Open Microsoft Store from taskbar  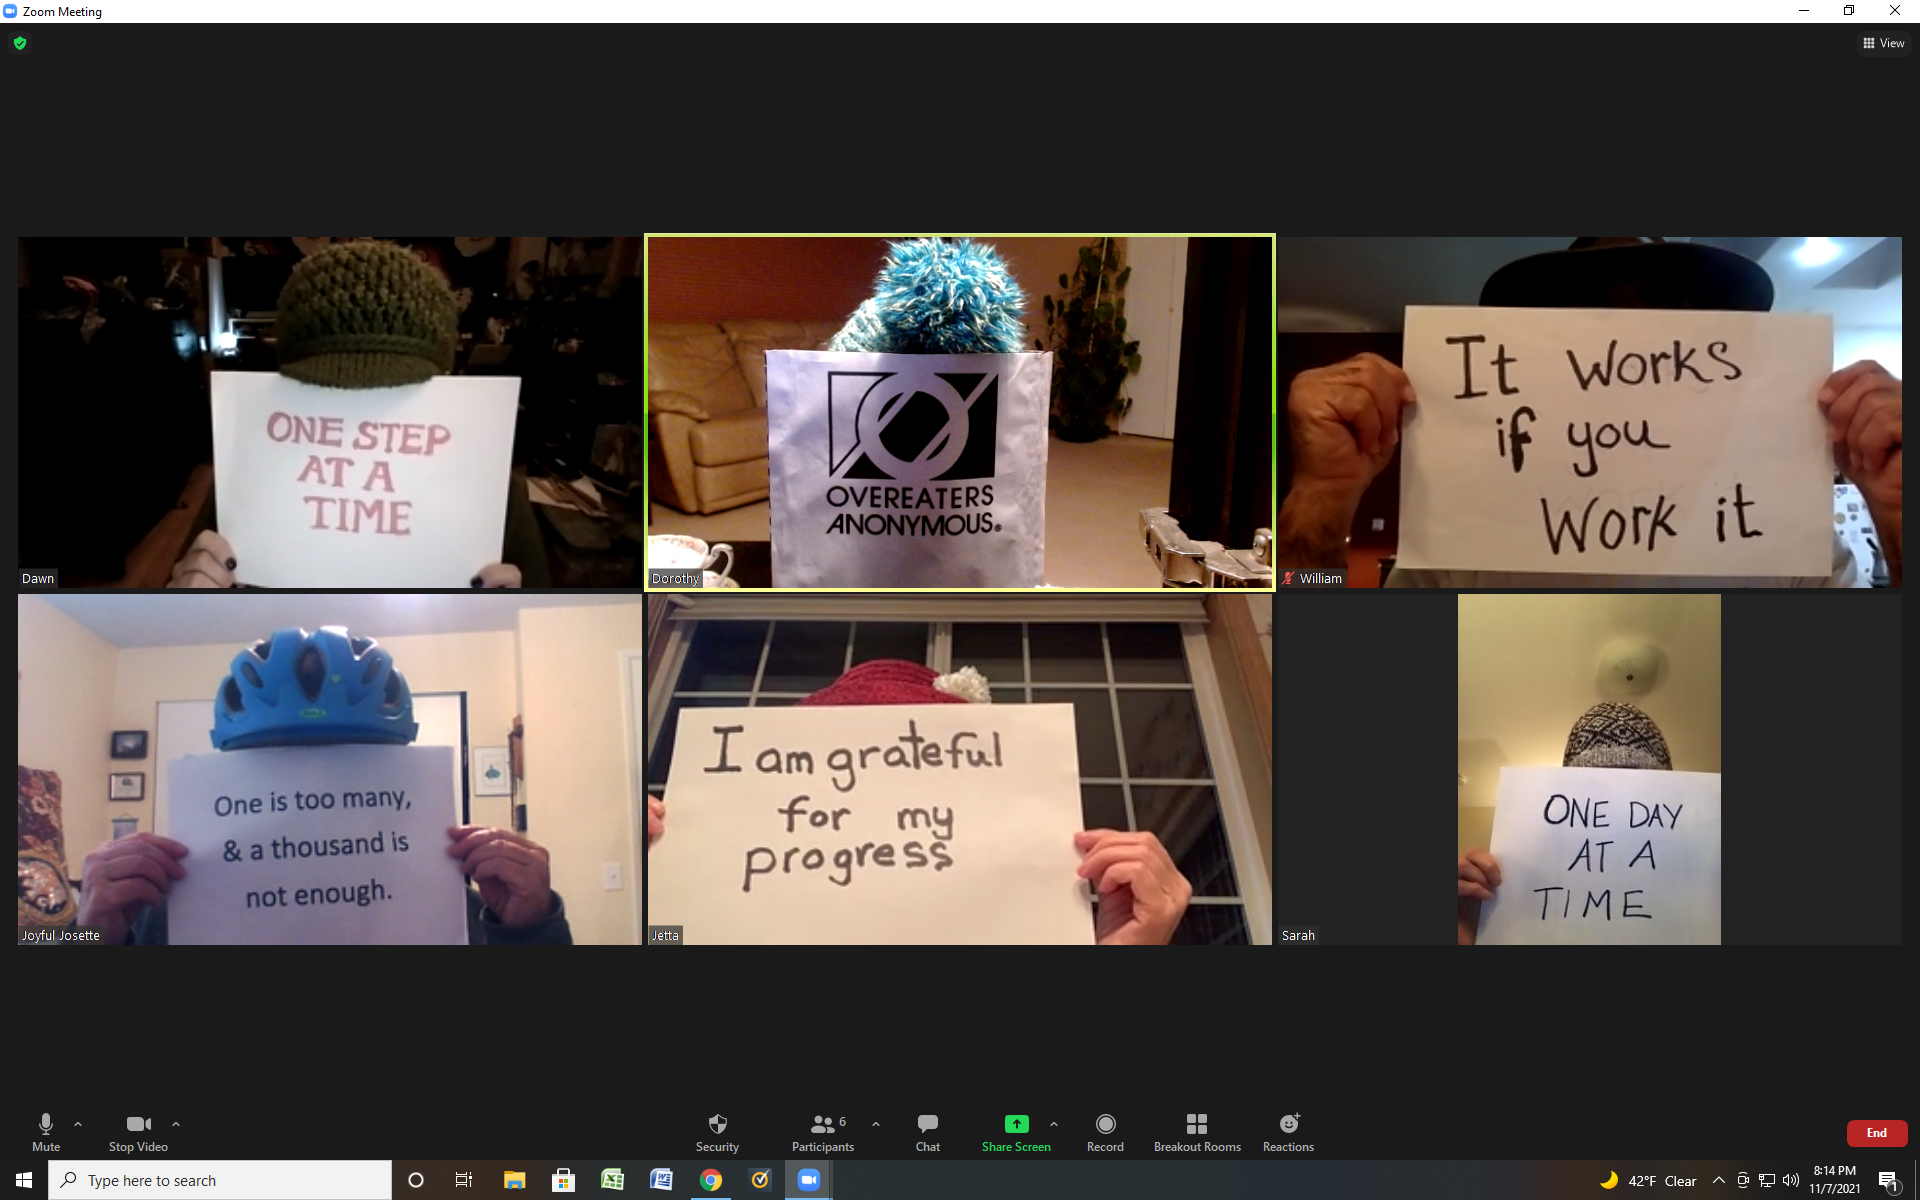pyautogui.click(x=563, y=1180)
